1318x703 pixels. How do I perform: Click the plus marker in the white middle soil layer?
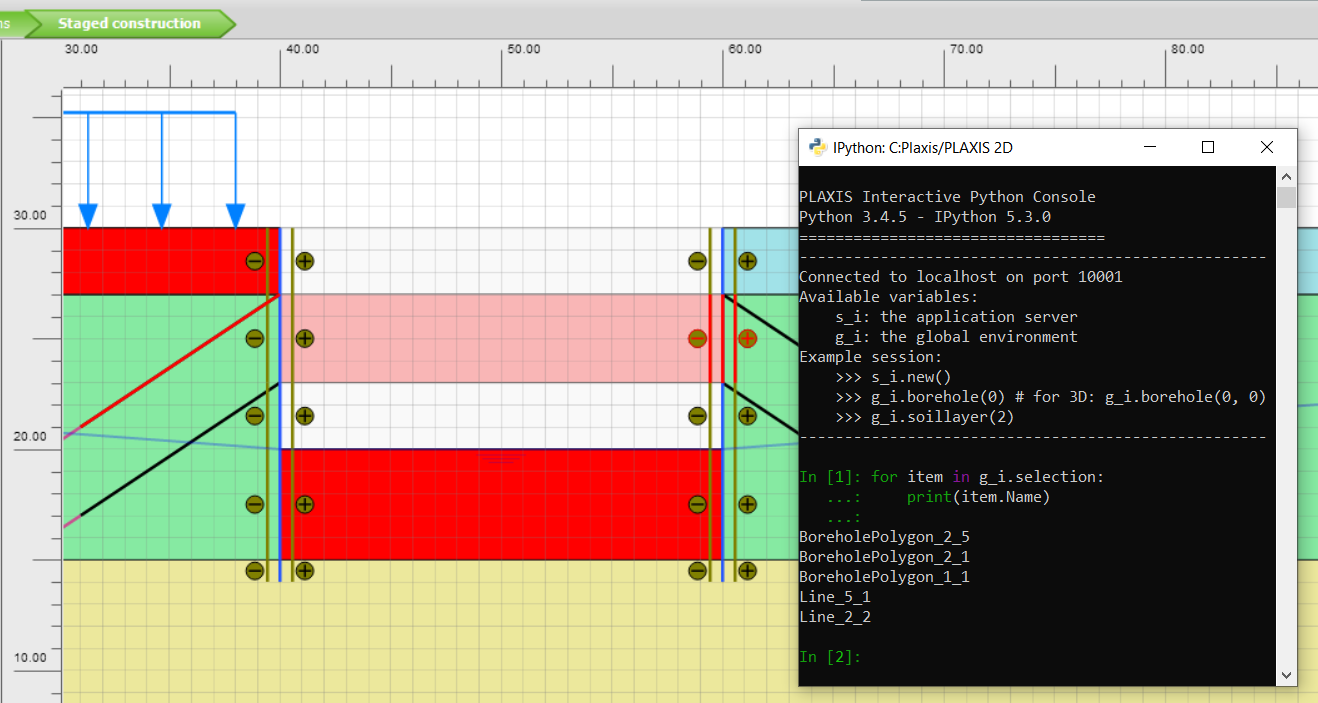pyautogui.click(x=304, y=413)
